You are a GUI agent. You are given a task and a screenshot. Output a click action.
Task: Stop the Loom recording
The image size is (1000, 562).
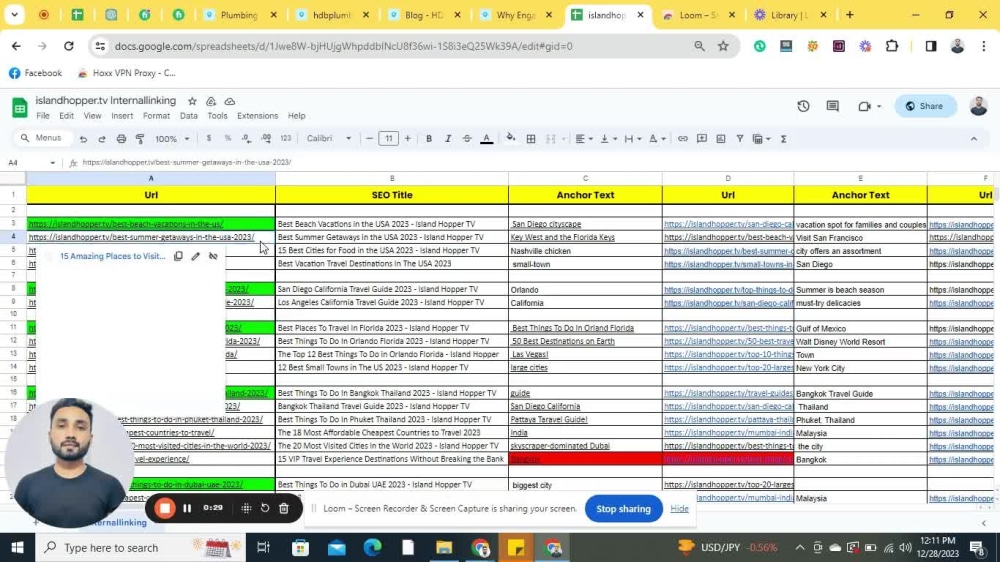[x=165, y=508]
